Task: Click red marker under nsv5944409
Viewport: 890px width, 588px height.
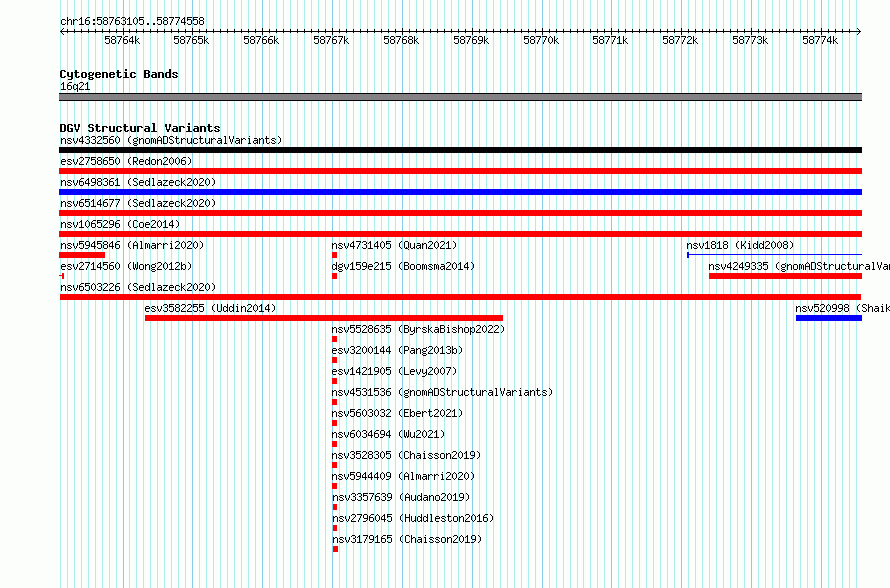Action: point(334,486)
